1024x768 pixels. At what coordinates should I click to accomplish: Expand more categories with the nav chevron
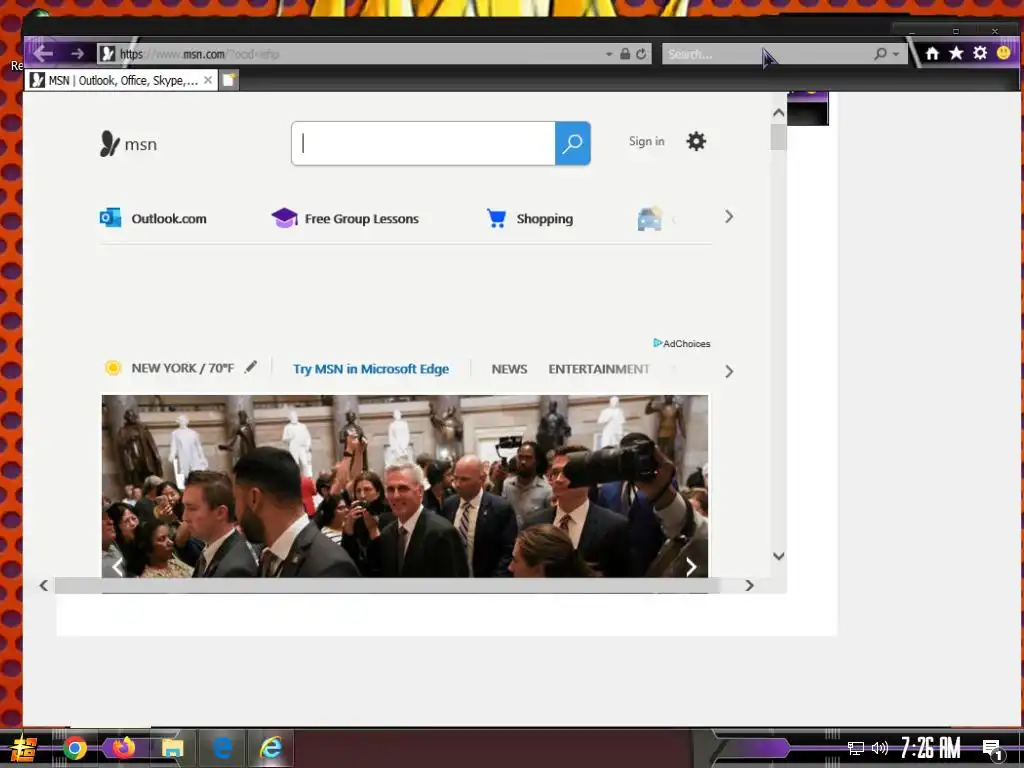(x=729, y=372)
